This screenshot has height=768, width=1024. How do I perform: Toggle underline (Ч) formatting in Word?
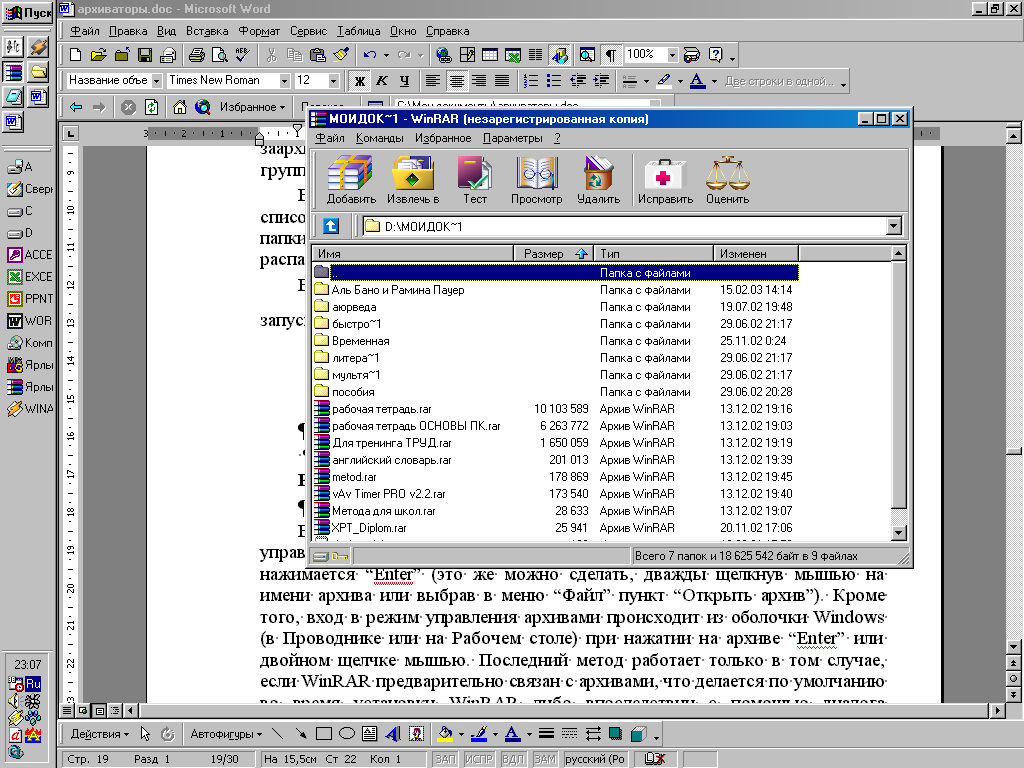tap(403, 81)
